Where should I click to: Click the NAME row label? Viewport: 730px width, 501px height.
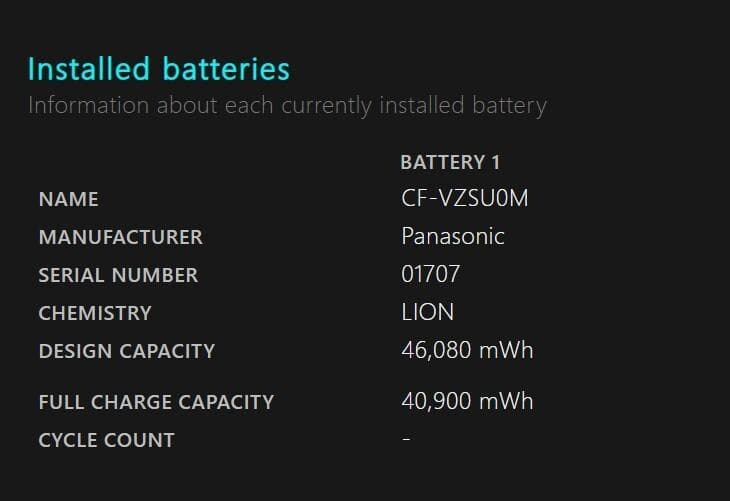coord(68,199)
